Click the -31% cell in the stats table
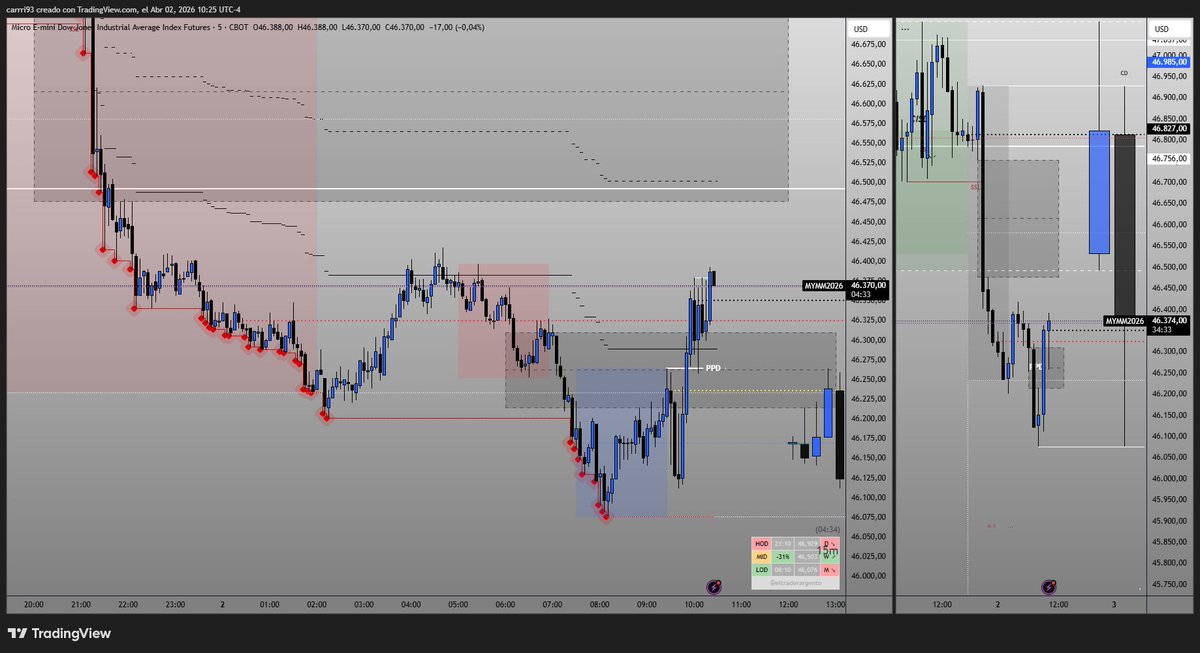 coord(784,556)
